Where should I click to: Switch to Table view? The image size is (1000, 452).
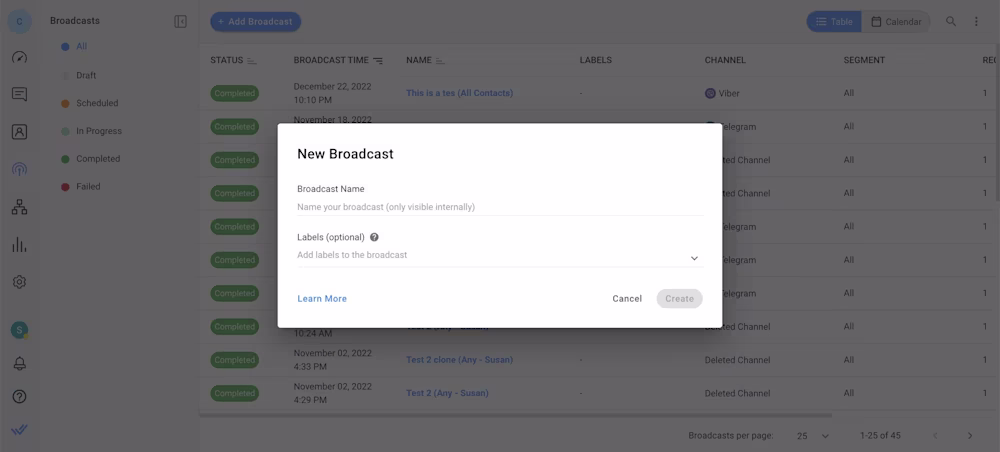coord(834,22)
